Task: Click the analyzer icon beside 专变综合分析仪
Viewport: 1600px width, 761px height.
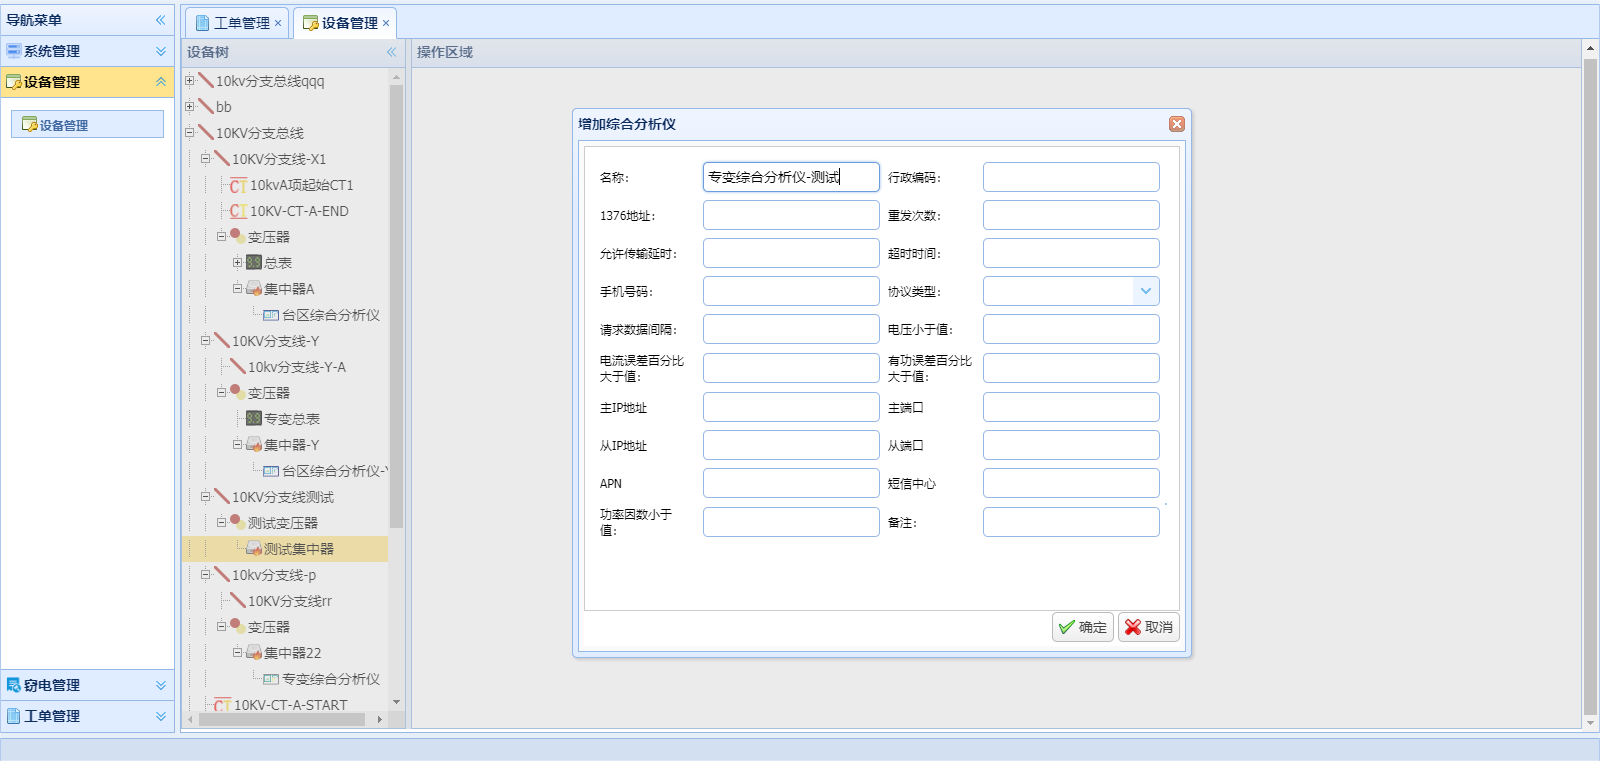Action: tap(271, 679)
